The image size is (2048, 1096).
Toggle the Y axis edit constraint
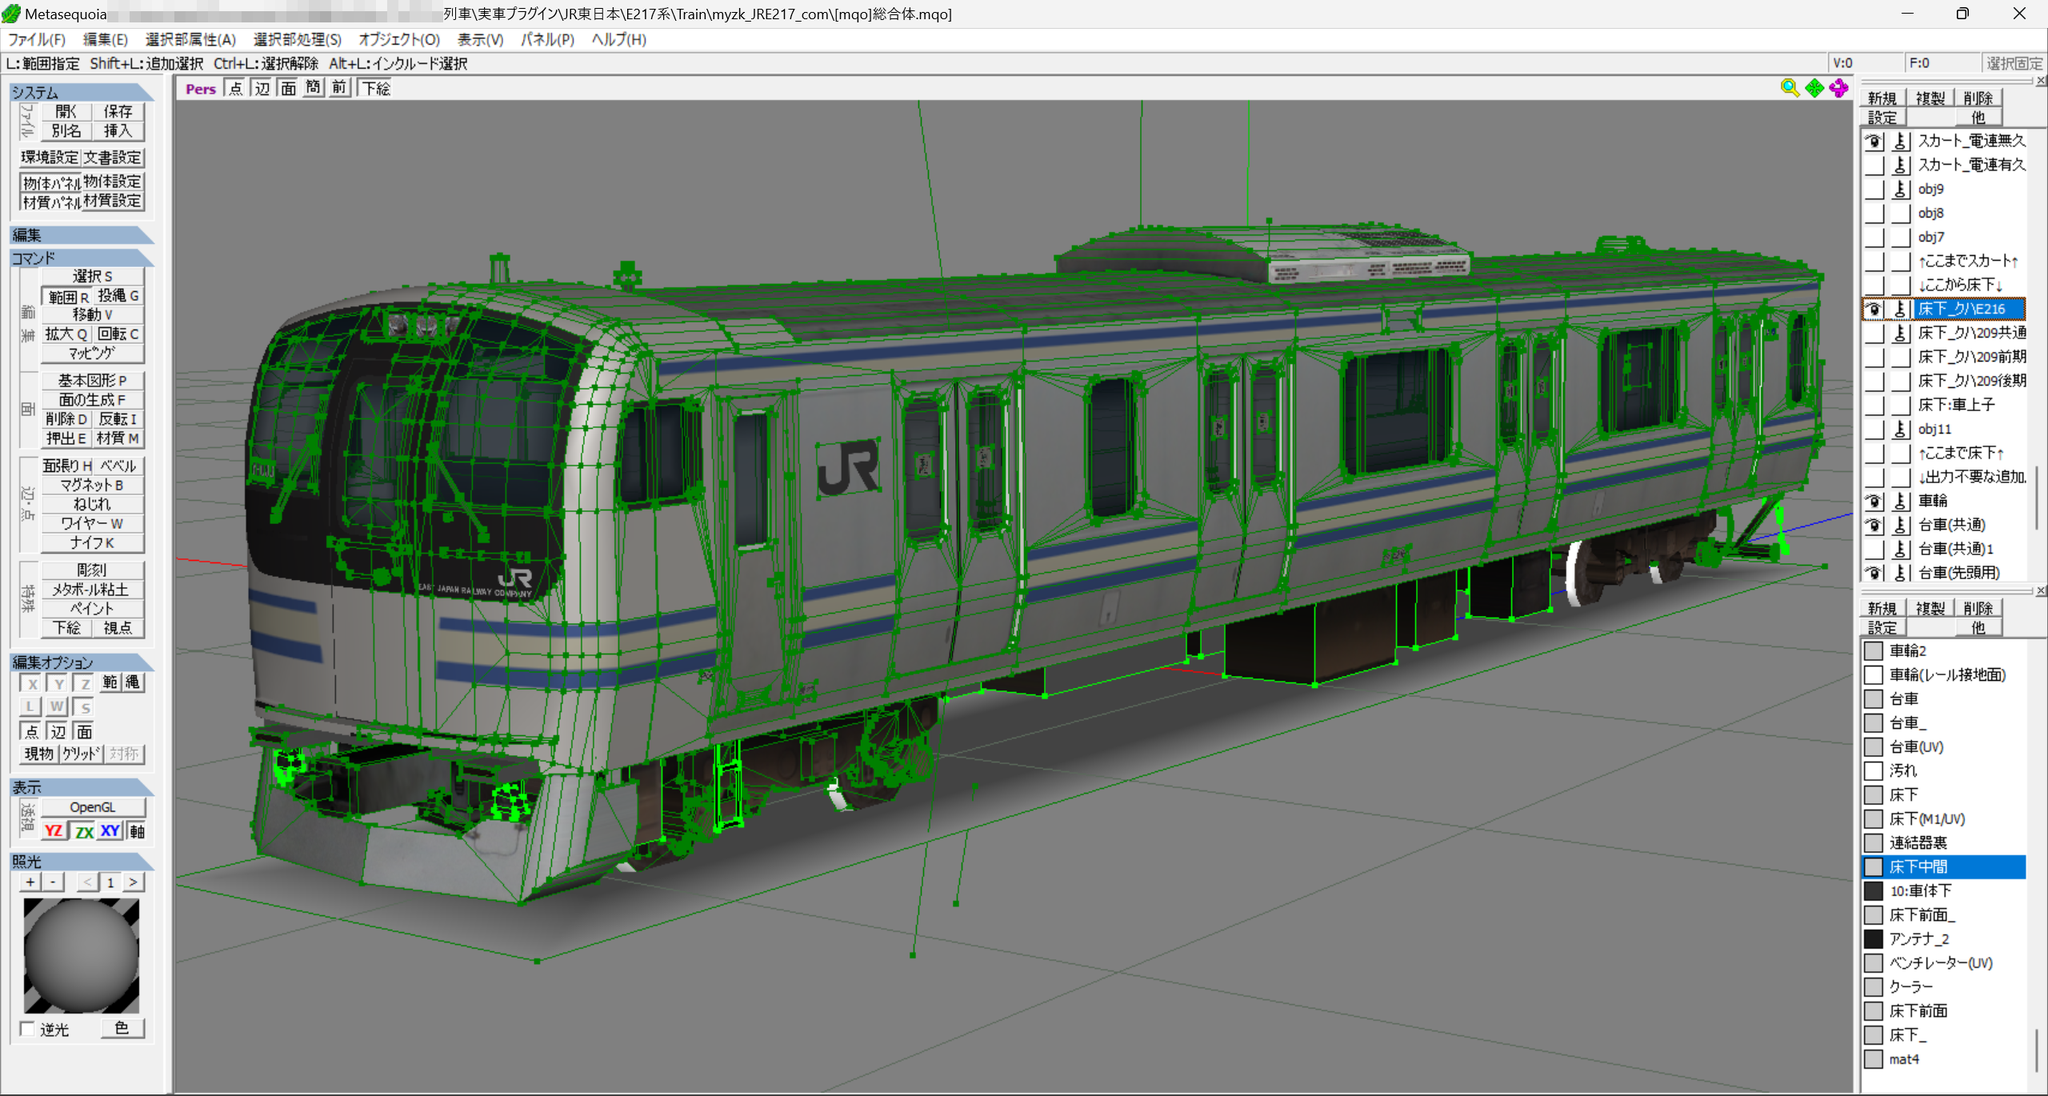pyautogui.click(x=59, y=684)
